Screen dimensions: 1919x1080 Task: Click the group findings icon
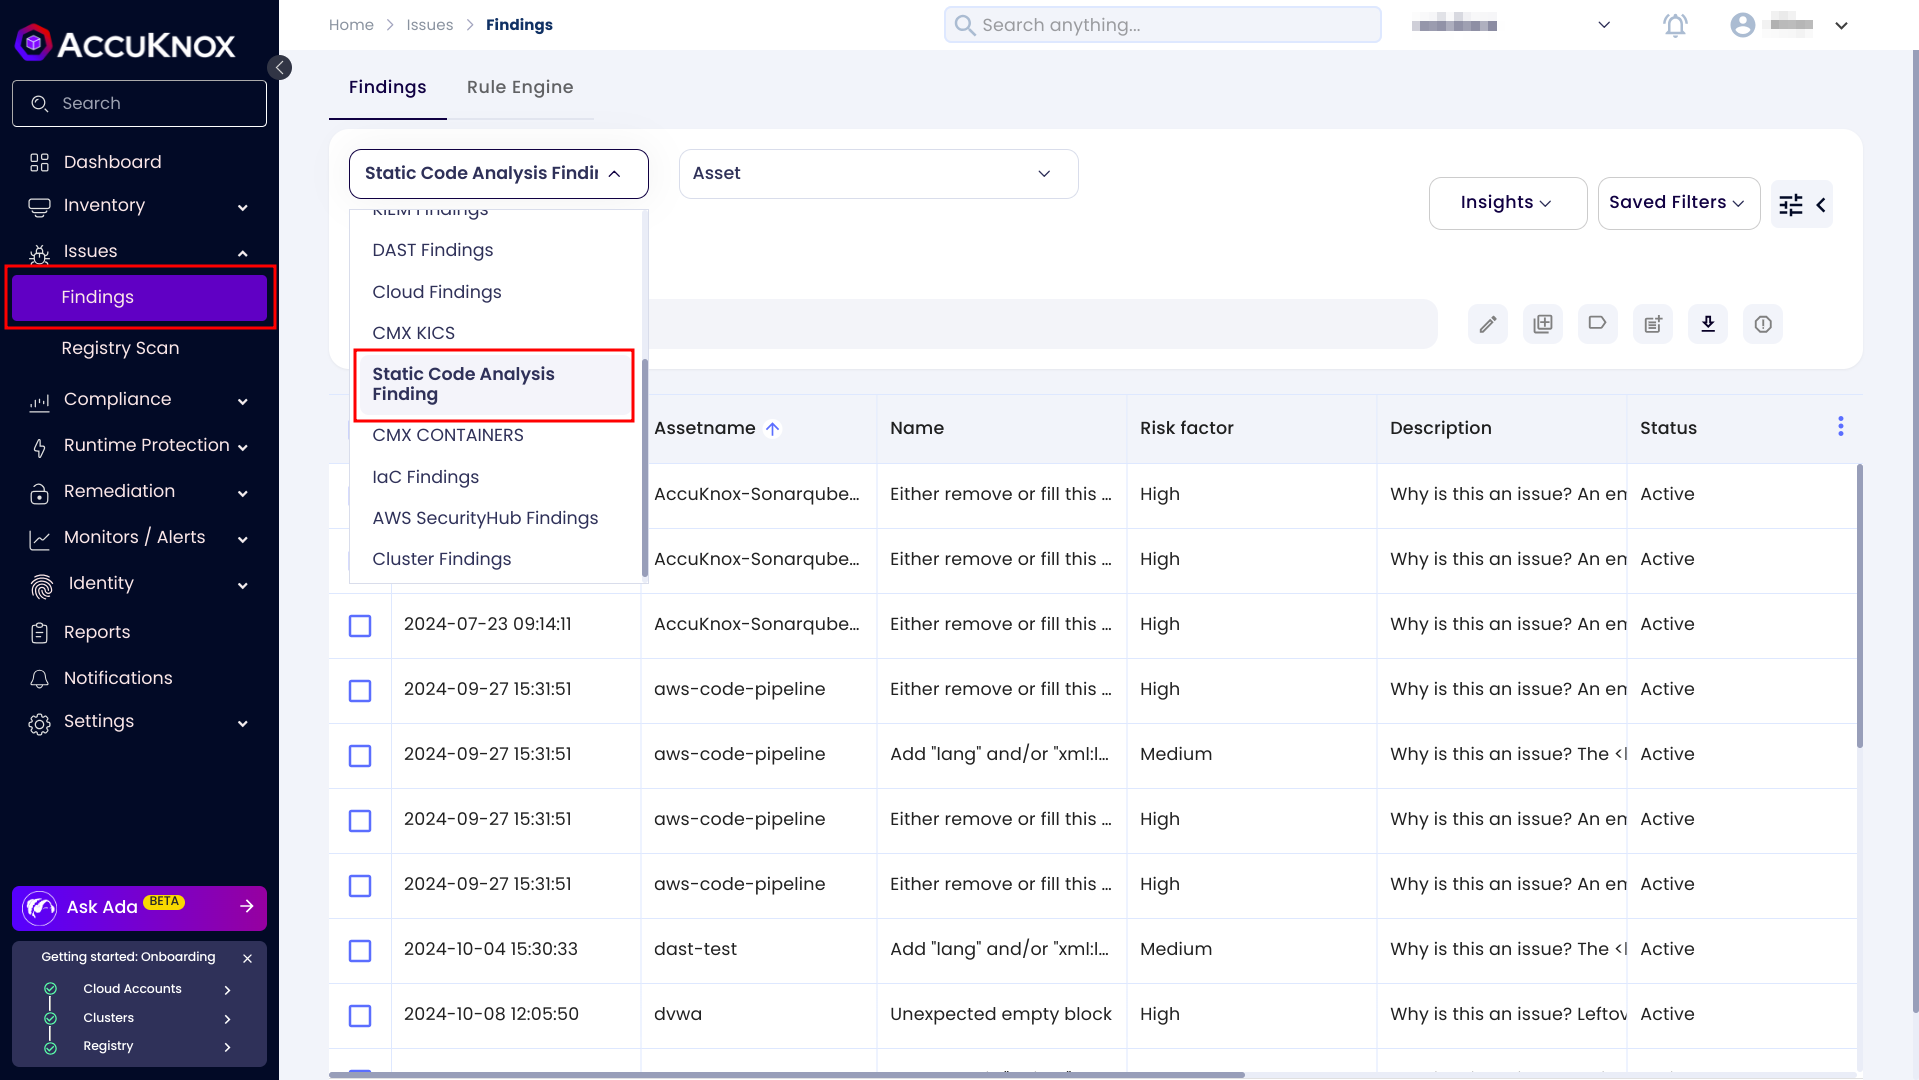(x=1543, y=324)
